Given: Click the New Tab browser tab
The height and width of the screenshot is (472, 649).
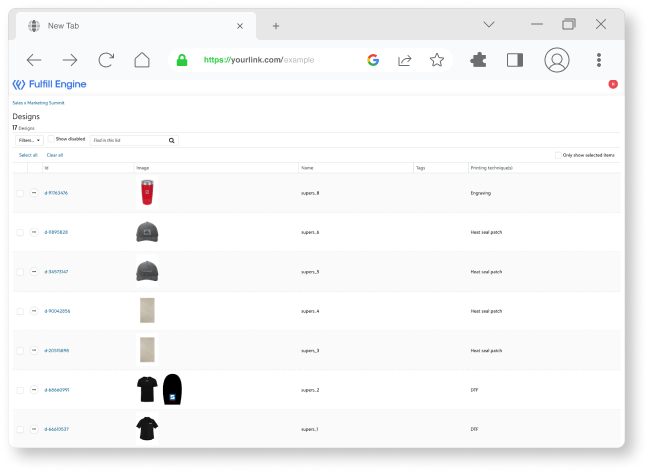Looking at the screenshot, I should [135, 26].
